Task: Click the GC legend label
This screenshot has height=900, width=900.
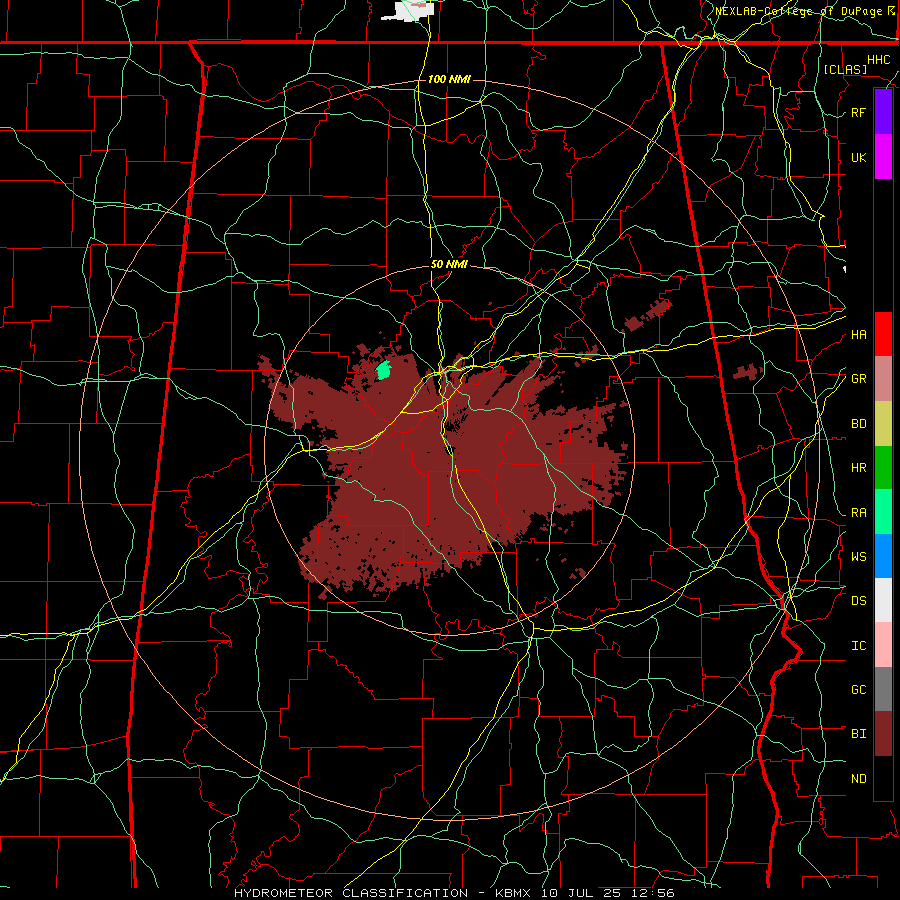Action: click(858, 690)
